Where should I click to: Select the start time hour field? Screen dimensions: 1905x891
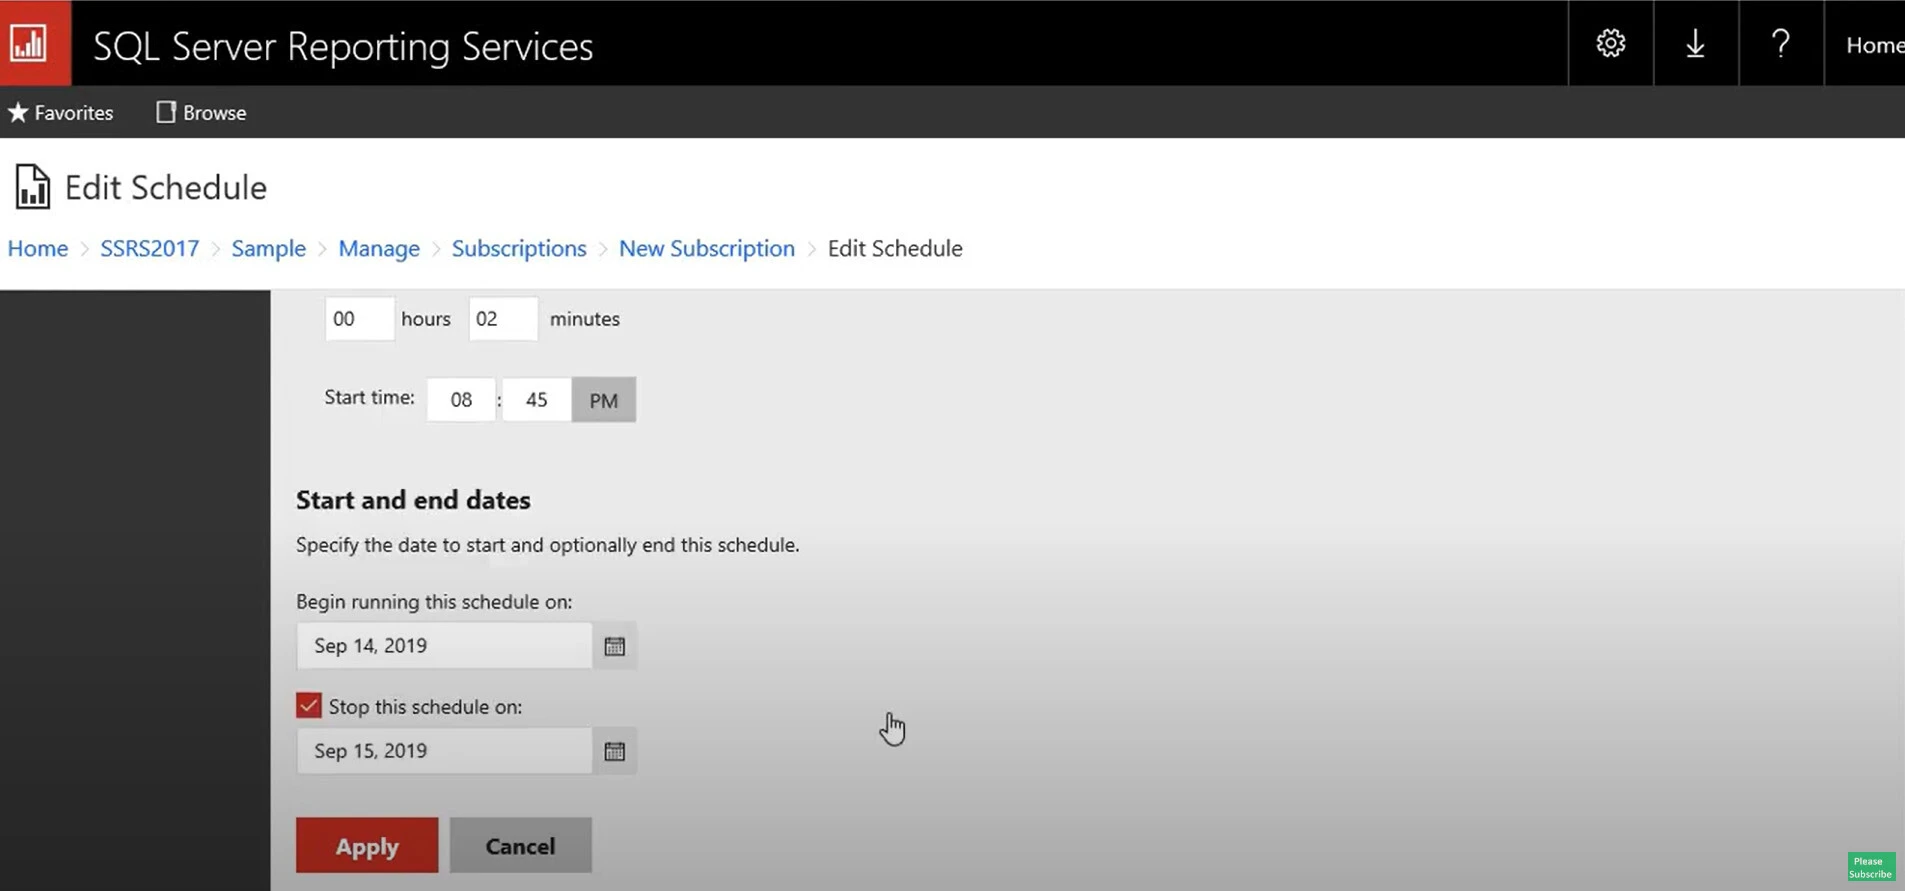click(460, 400)
